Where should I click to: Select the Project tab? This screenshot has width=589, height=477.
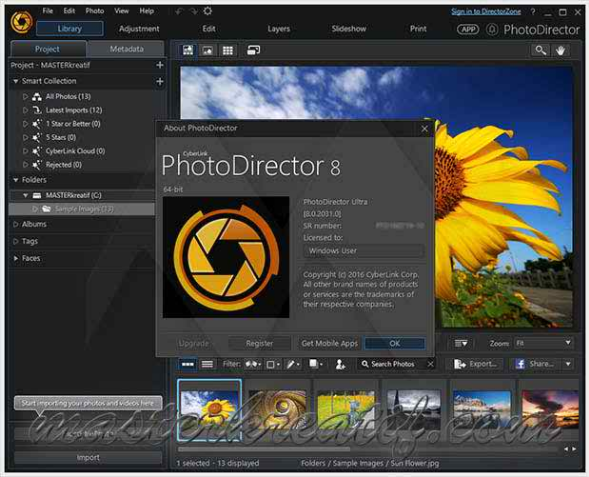point(48,49)
